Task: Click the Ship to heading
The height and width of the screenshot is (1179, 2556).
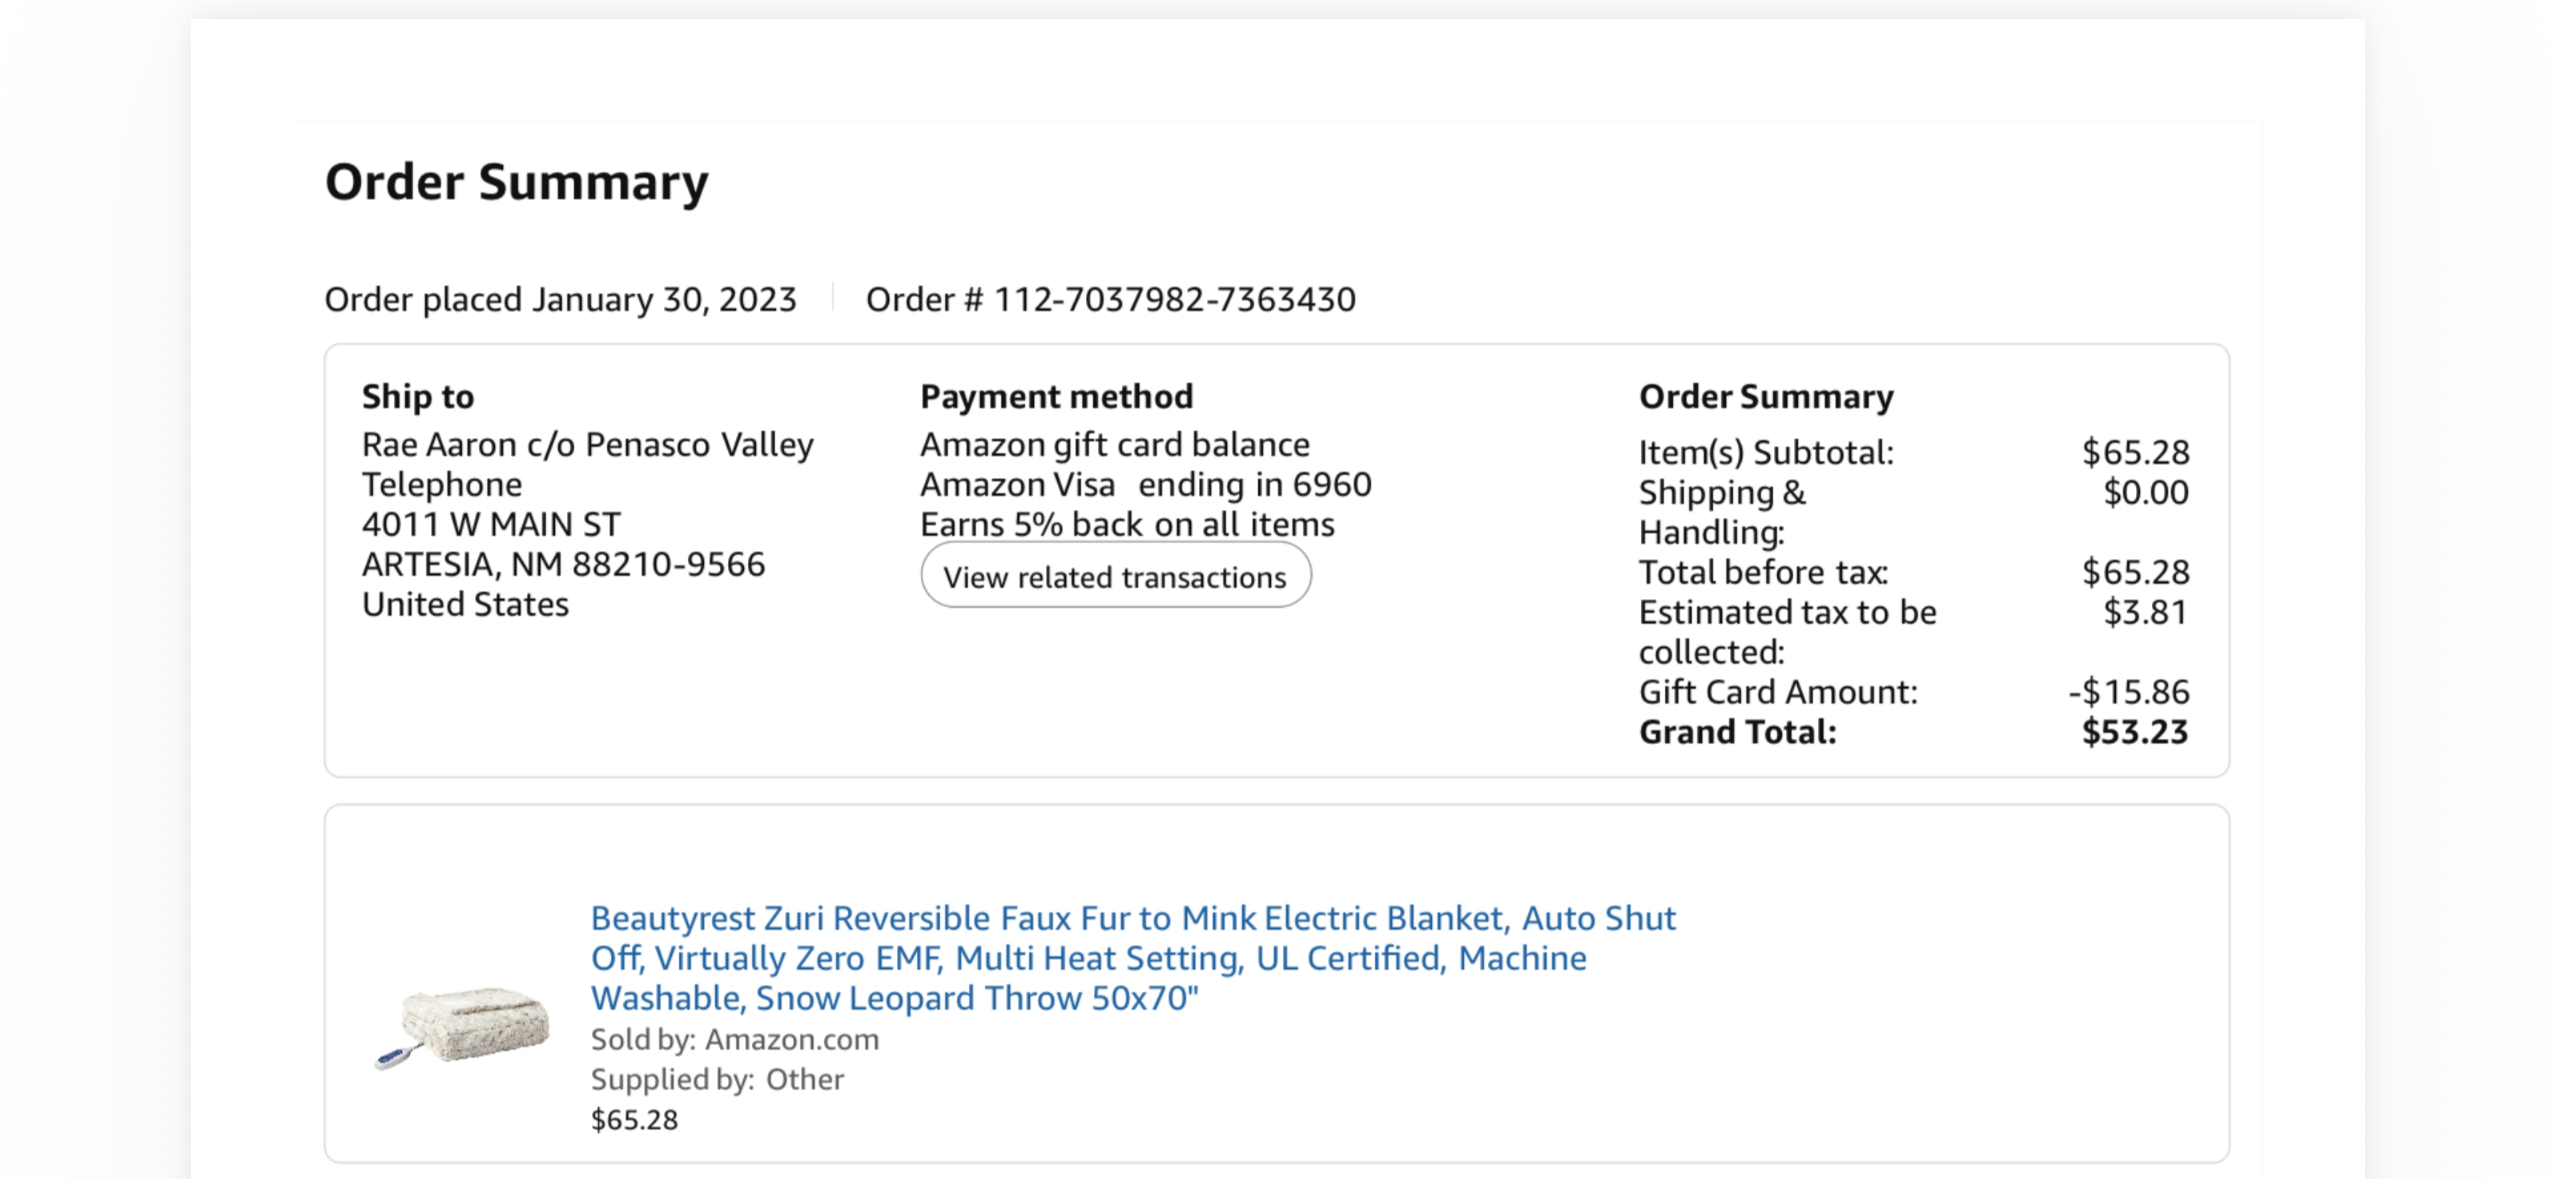Action: point(418,396)
